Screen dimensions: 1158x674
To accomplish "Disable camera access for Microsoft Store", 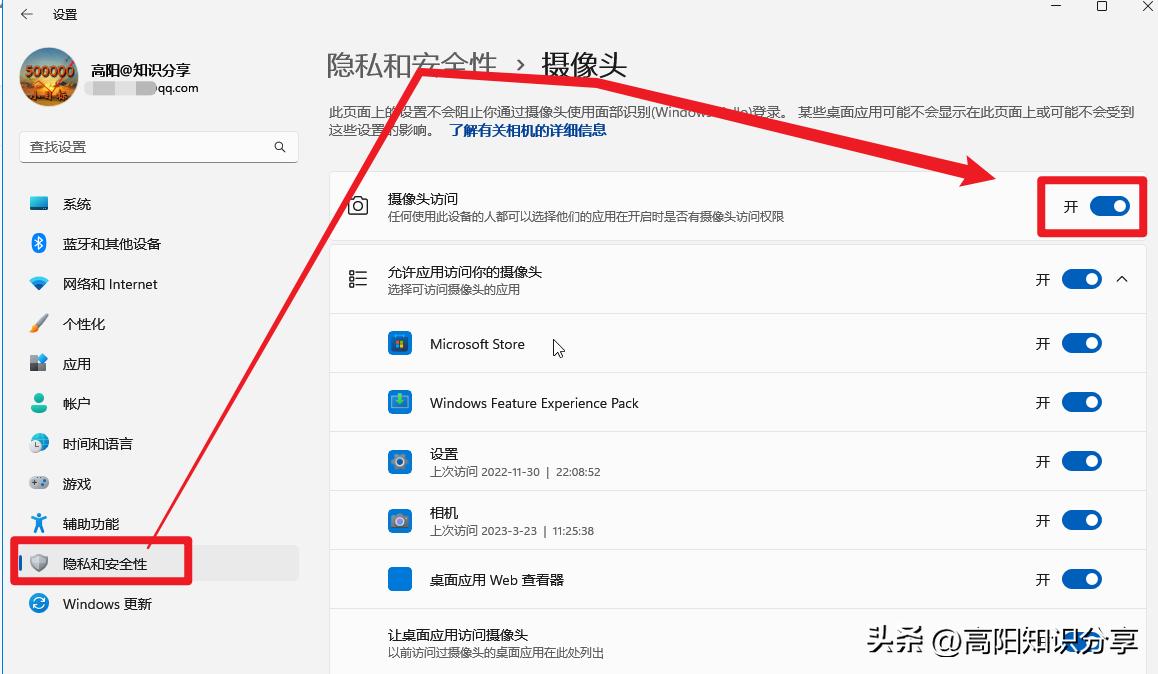I will point(1081,343).
